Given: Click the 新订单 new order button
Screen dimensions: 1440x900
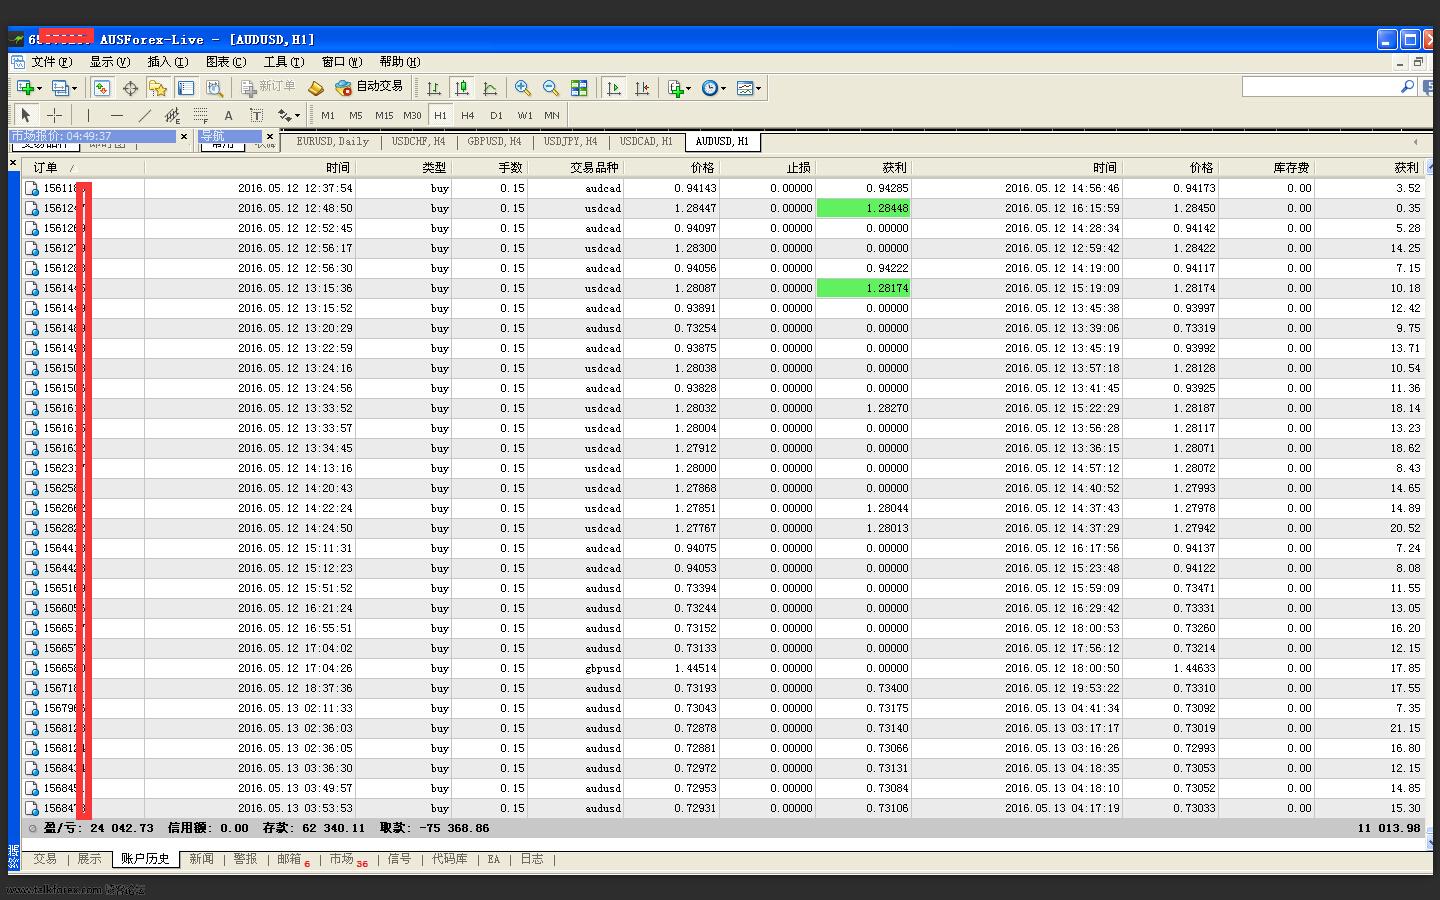Looking at the screenshot, I should click(268, 87).
